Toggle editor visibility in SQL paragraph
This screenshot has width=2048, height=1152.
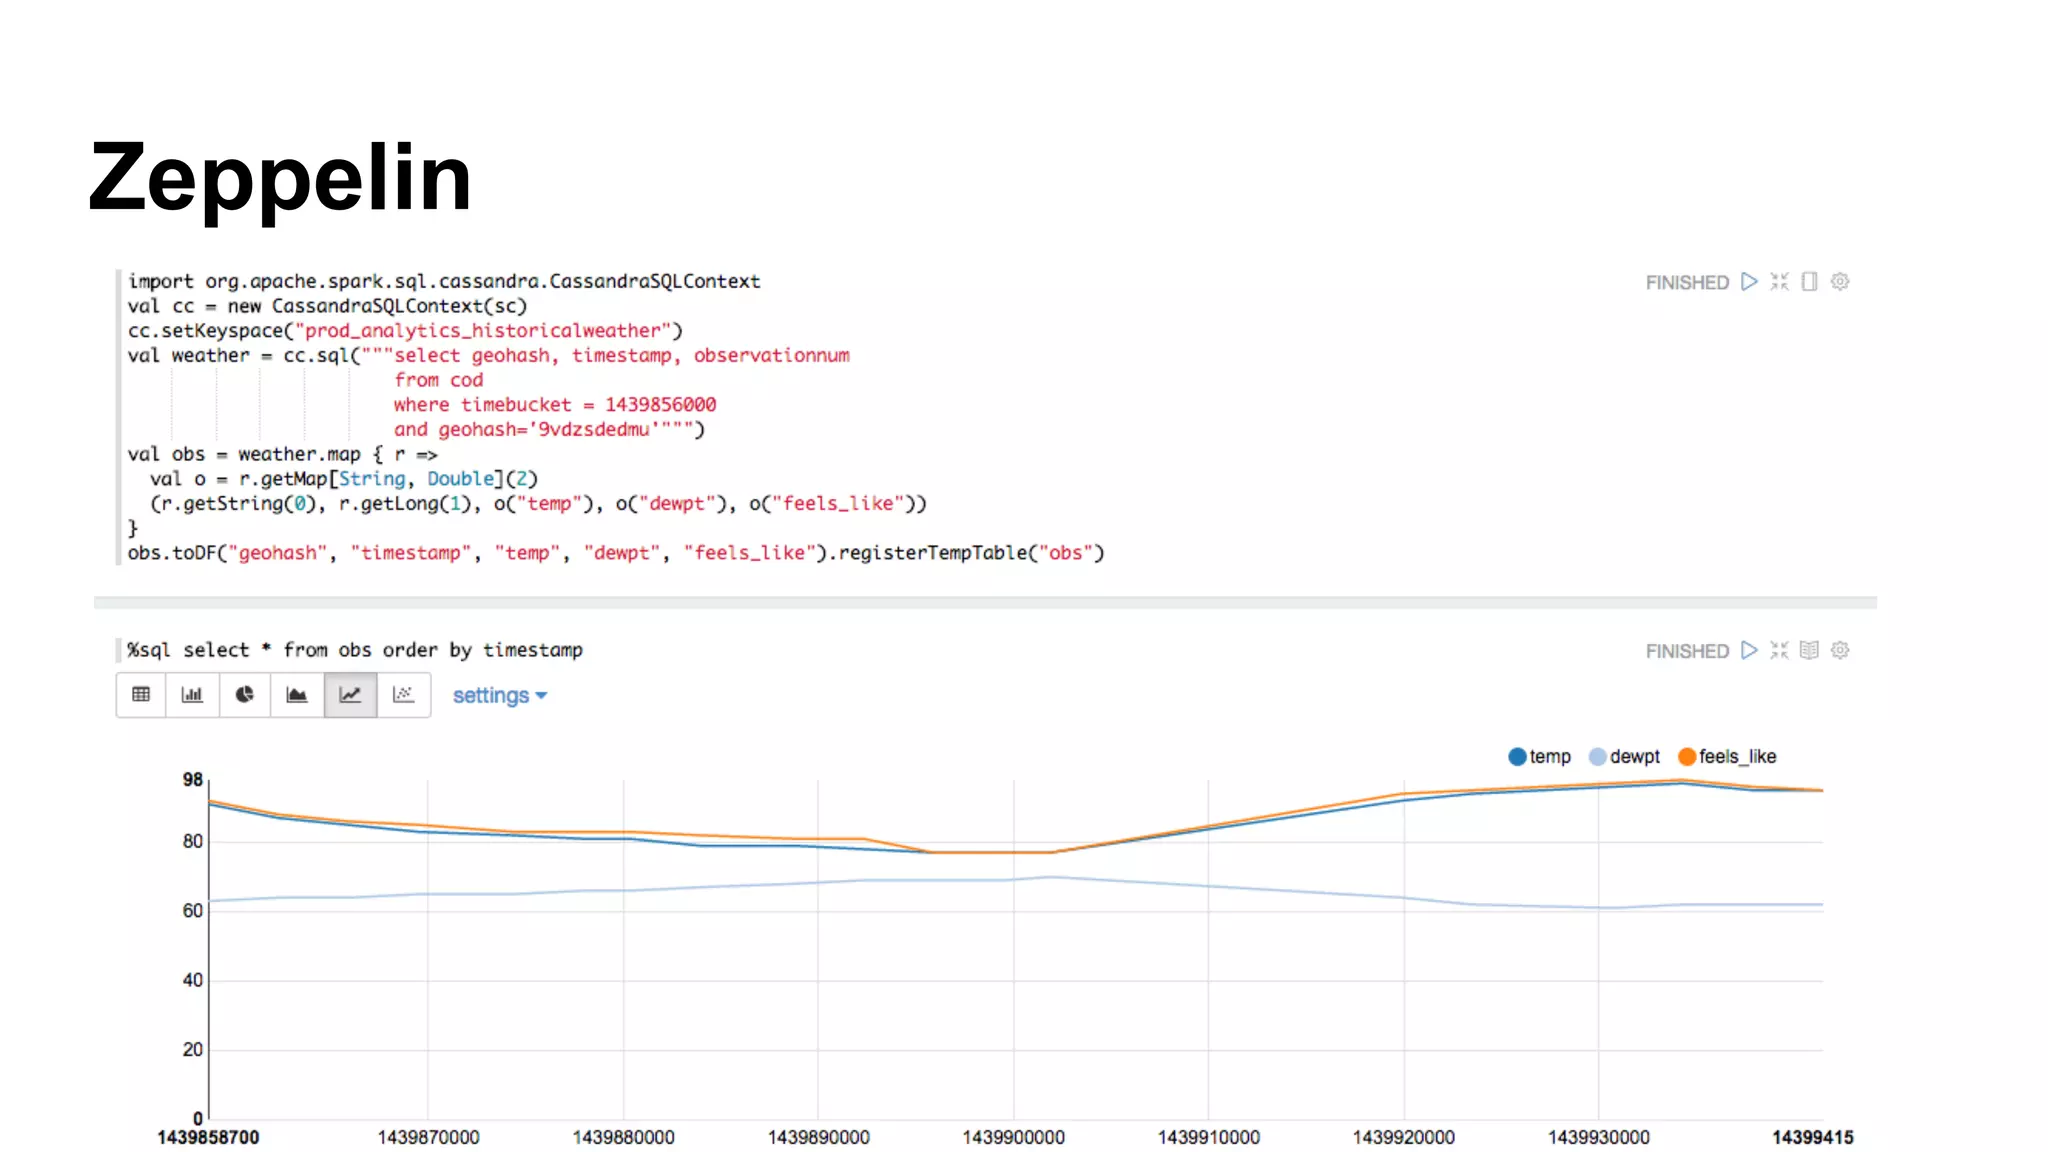pyautogui.click(x=1779, y=651)
